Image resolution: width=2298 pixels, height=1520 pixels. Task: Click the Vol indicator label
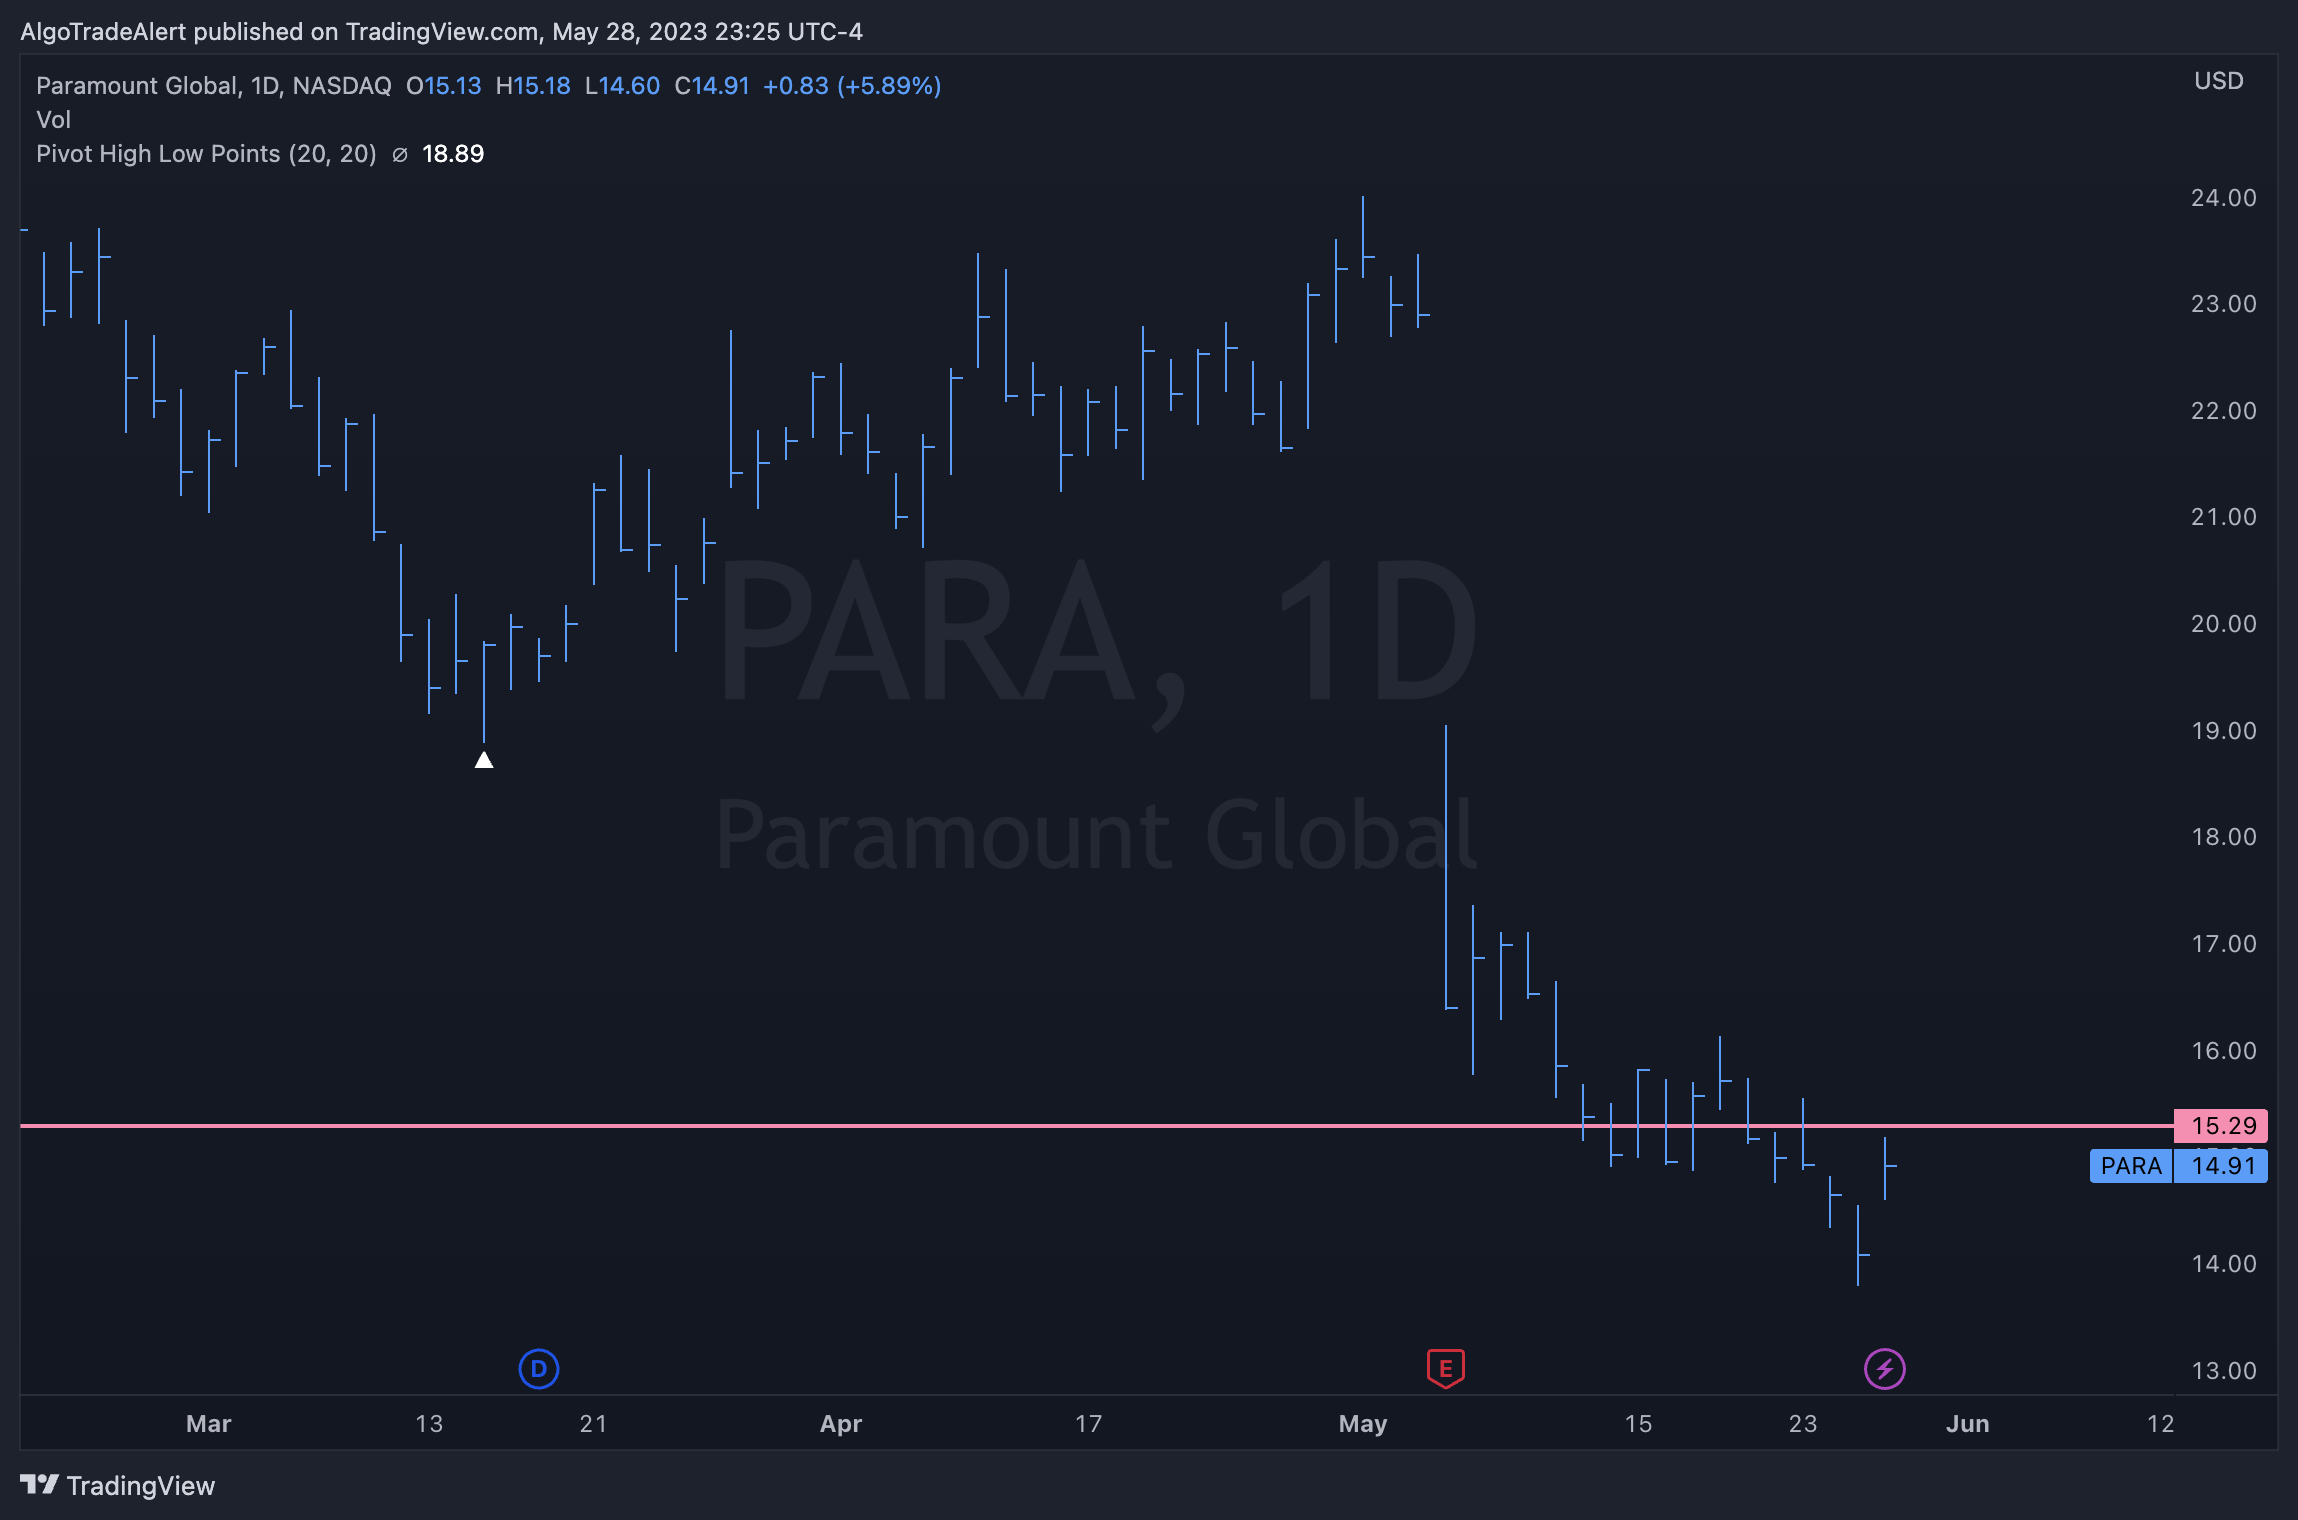[54, 120]
